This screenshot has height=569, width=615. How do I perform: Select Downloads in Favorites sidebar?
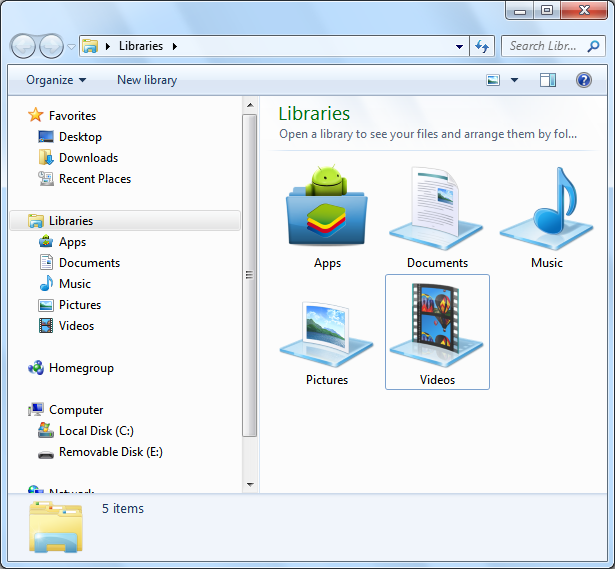[x=88, y=158]
